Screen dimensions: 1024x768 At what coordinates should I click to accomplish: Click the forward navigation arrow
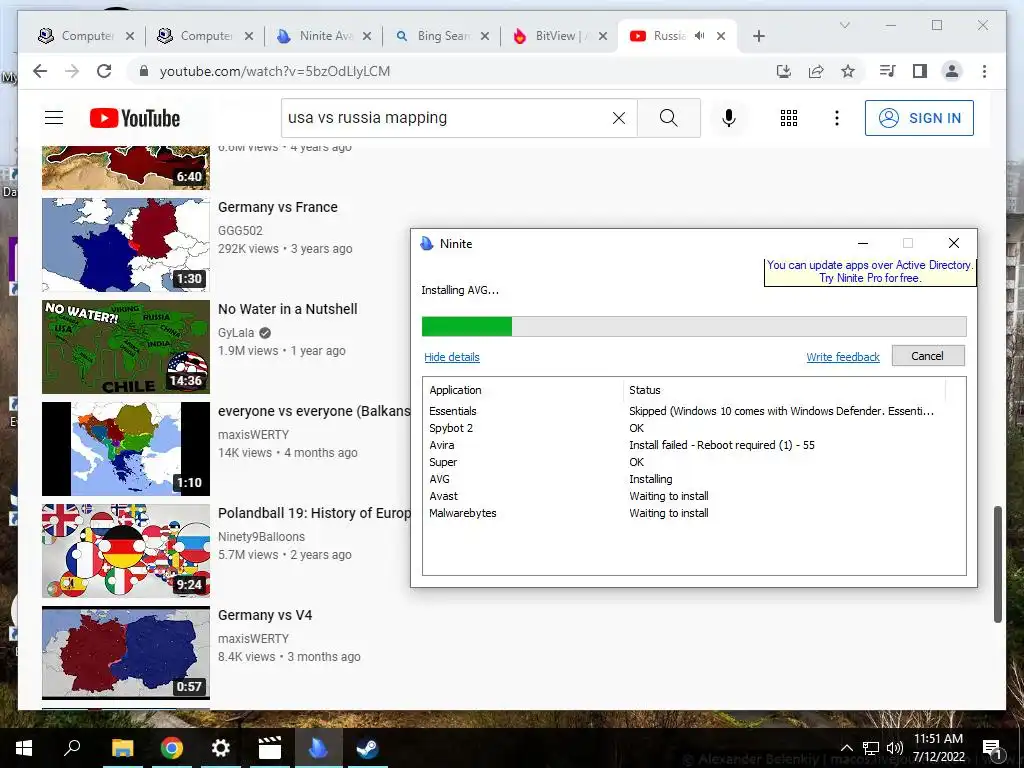[x=72, y=71]
